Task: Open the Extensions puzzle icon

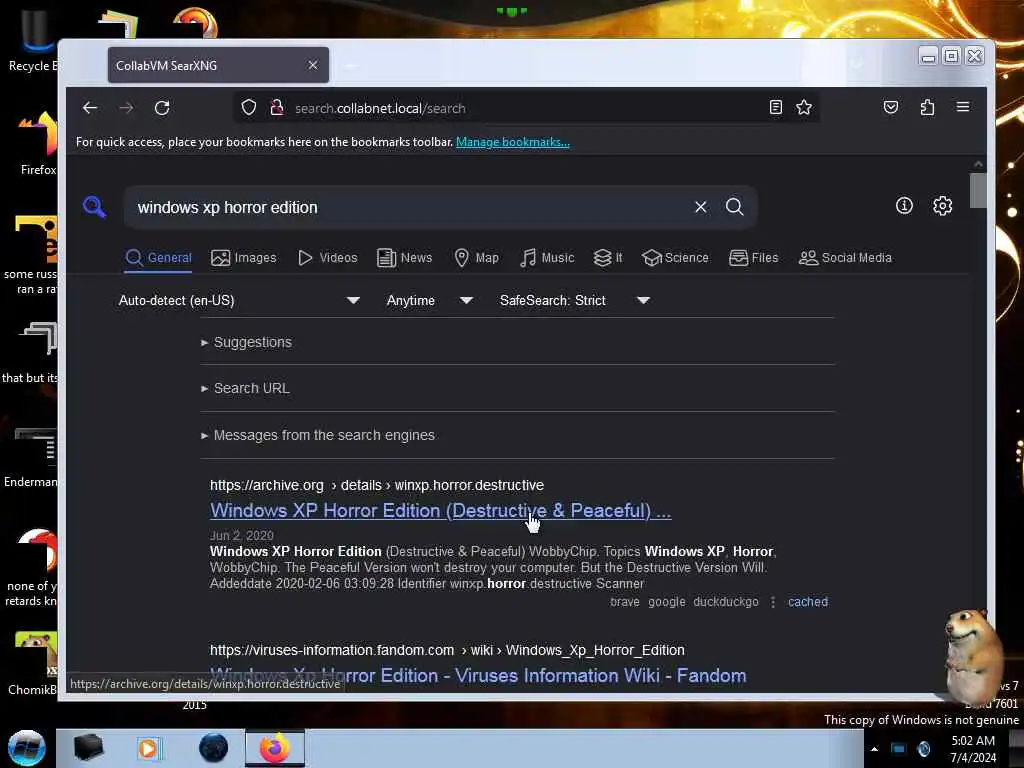Action: [927, 107]
